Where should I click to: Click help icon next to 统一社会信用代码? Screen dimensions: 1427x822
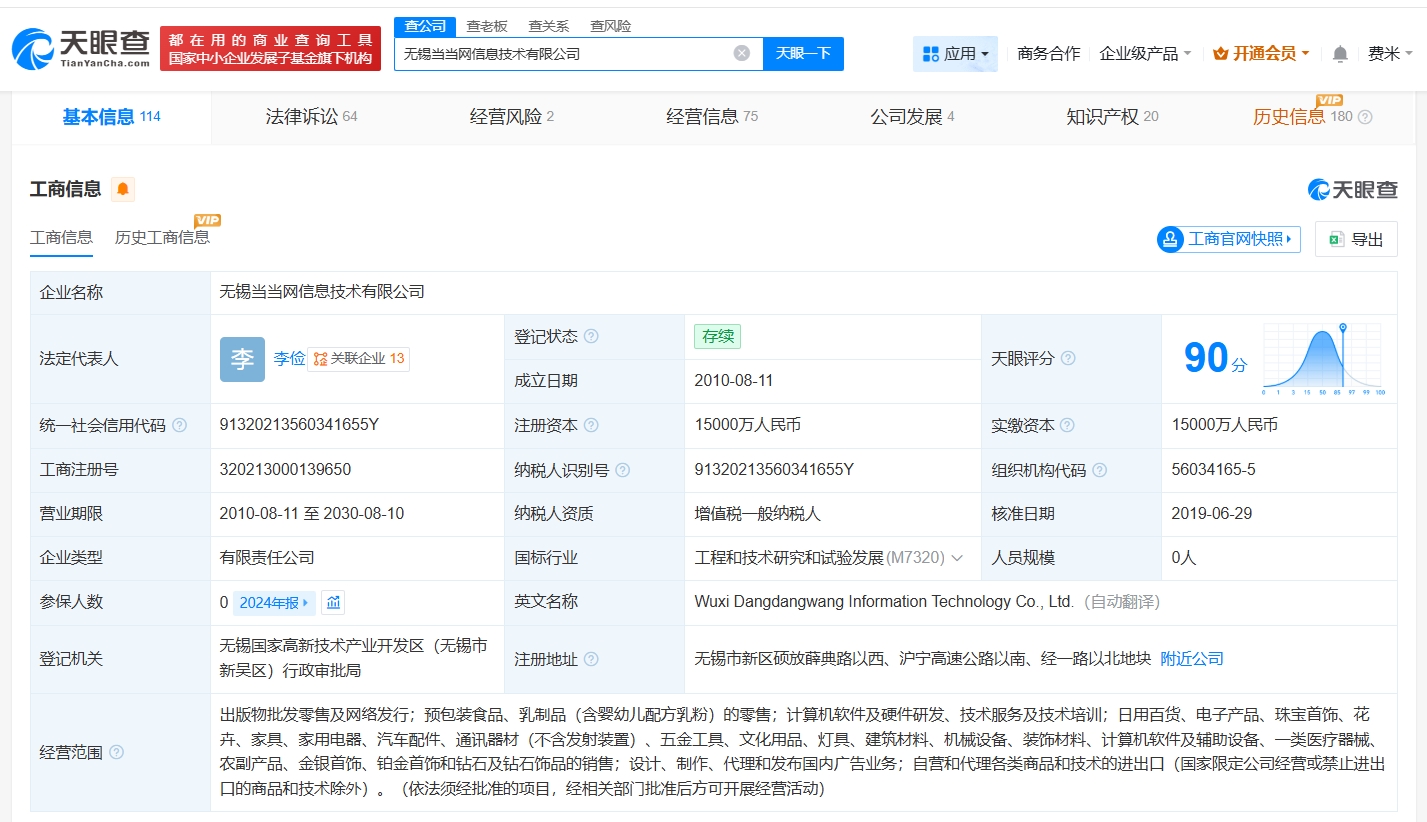tap(179, 425)
